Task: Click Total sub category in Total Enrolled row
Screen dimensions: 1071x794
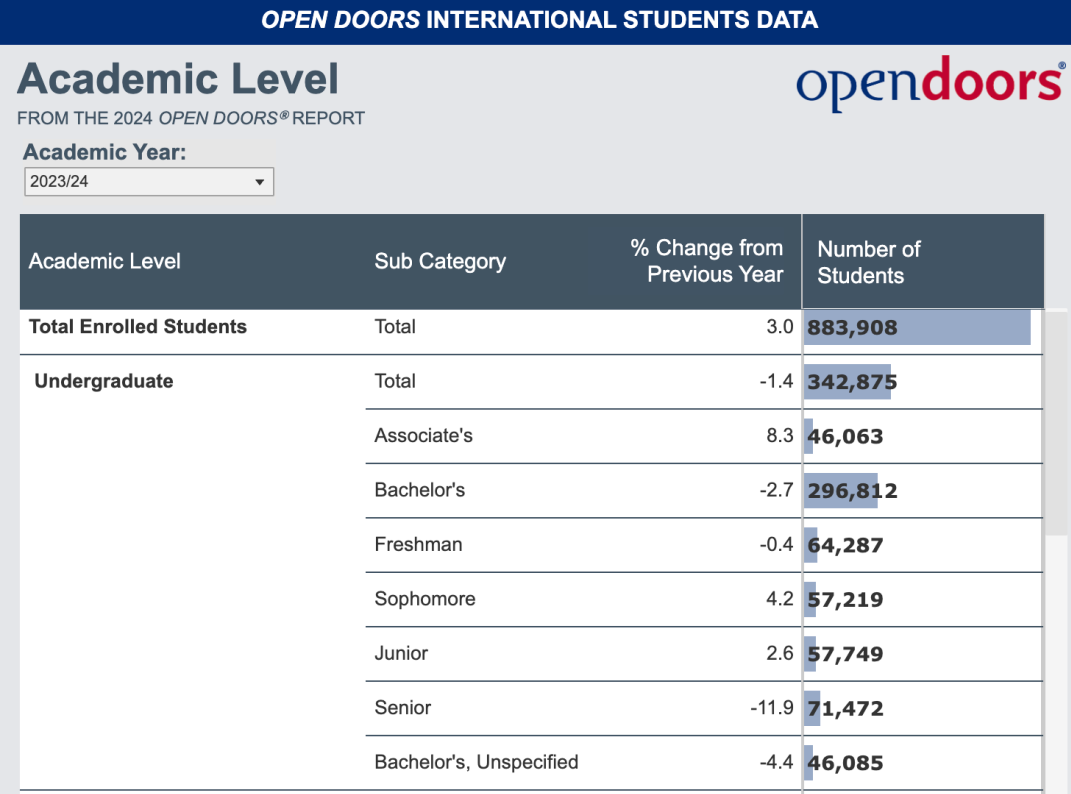Action: [395, 327]
